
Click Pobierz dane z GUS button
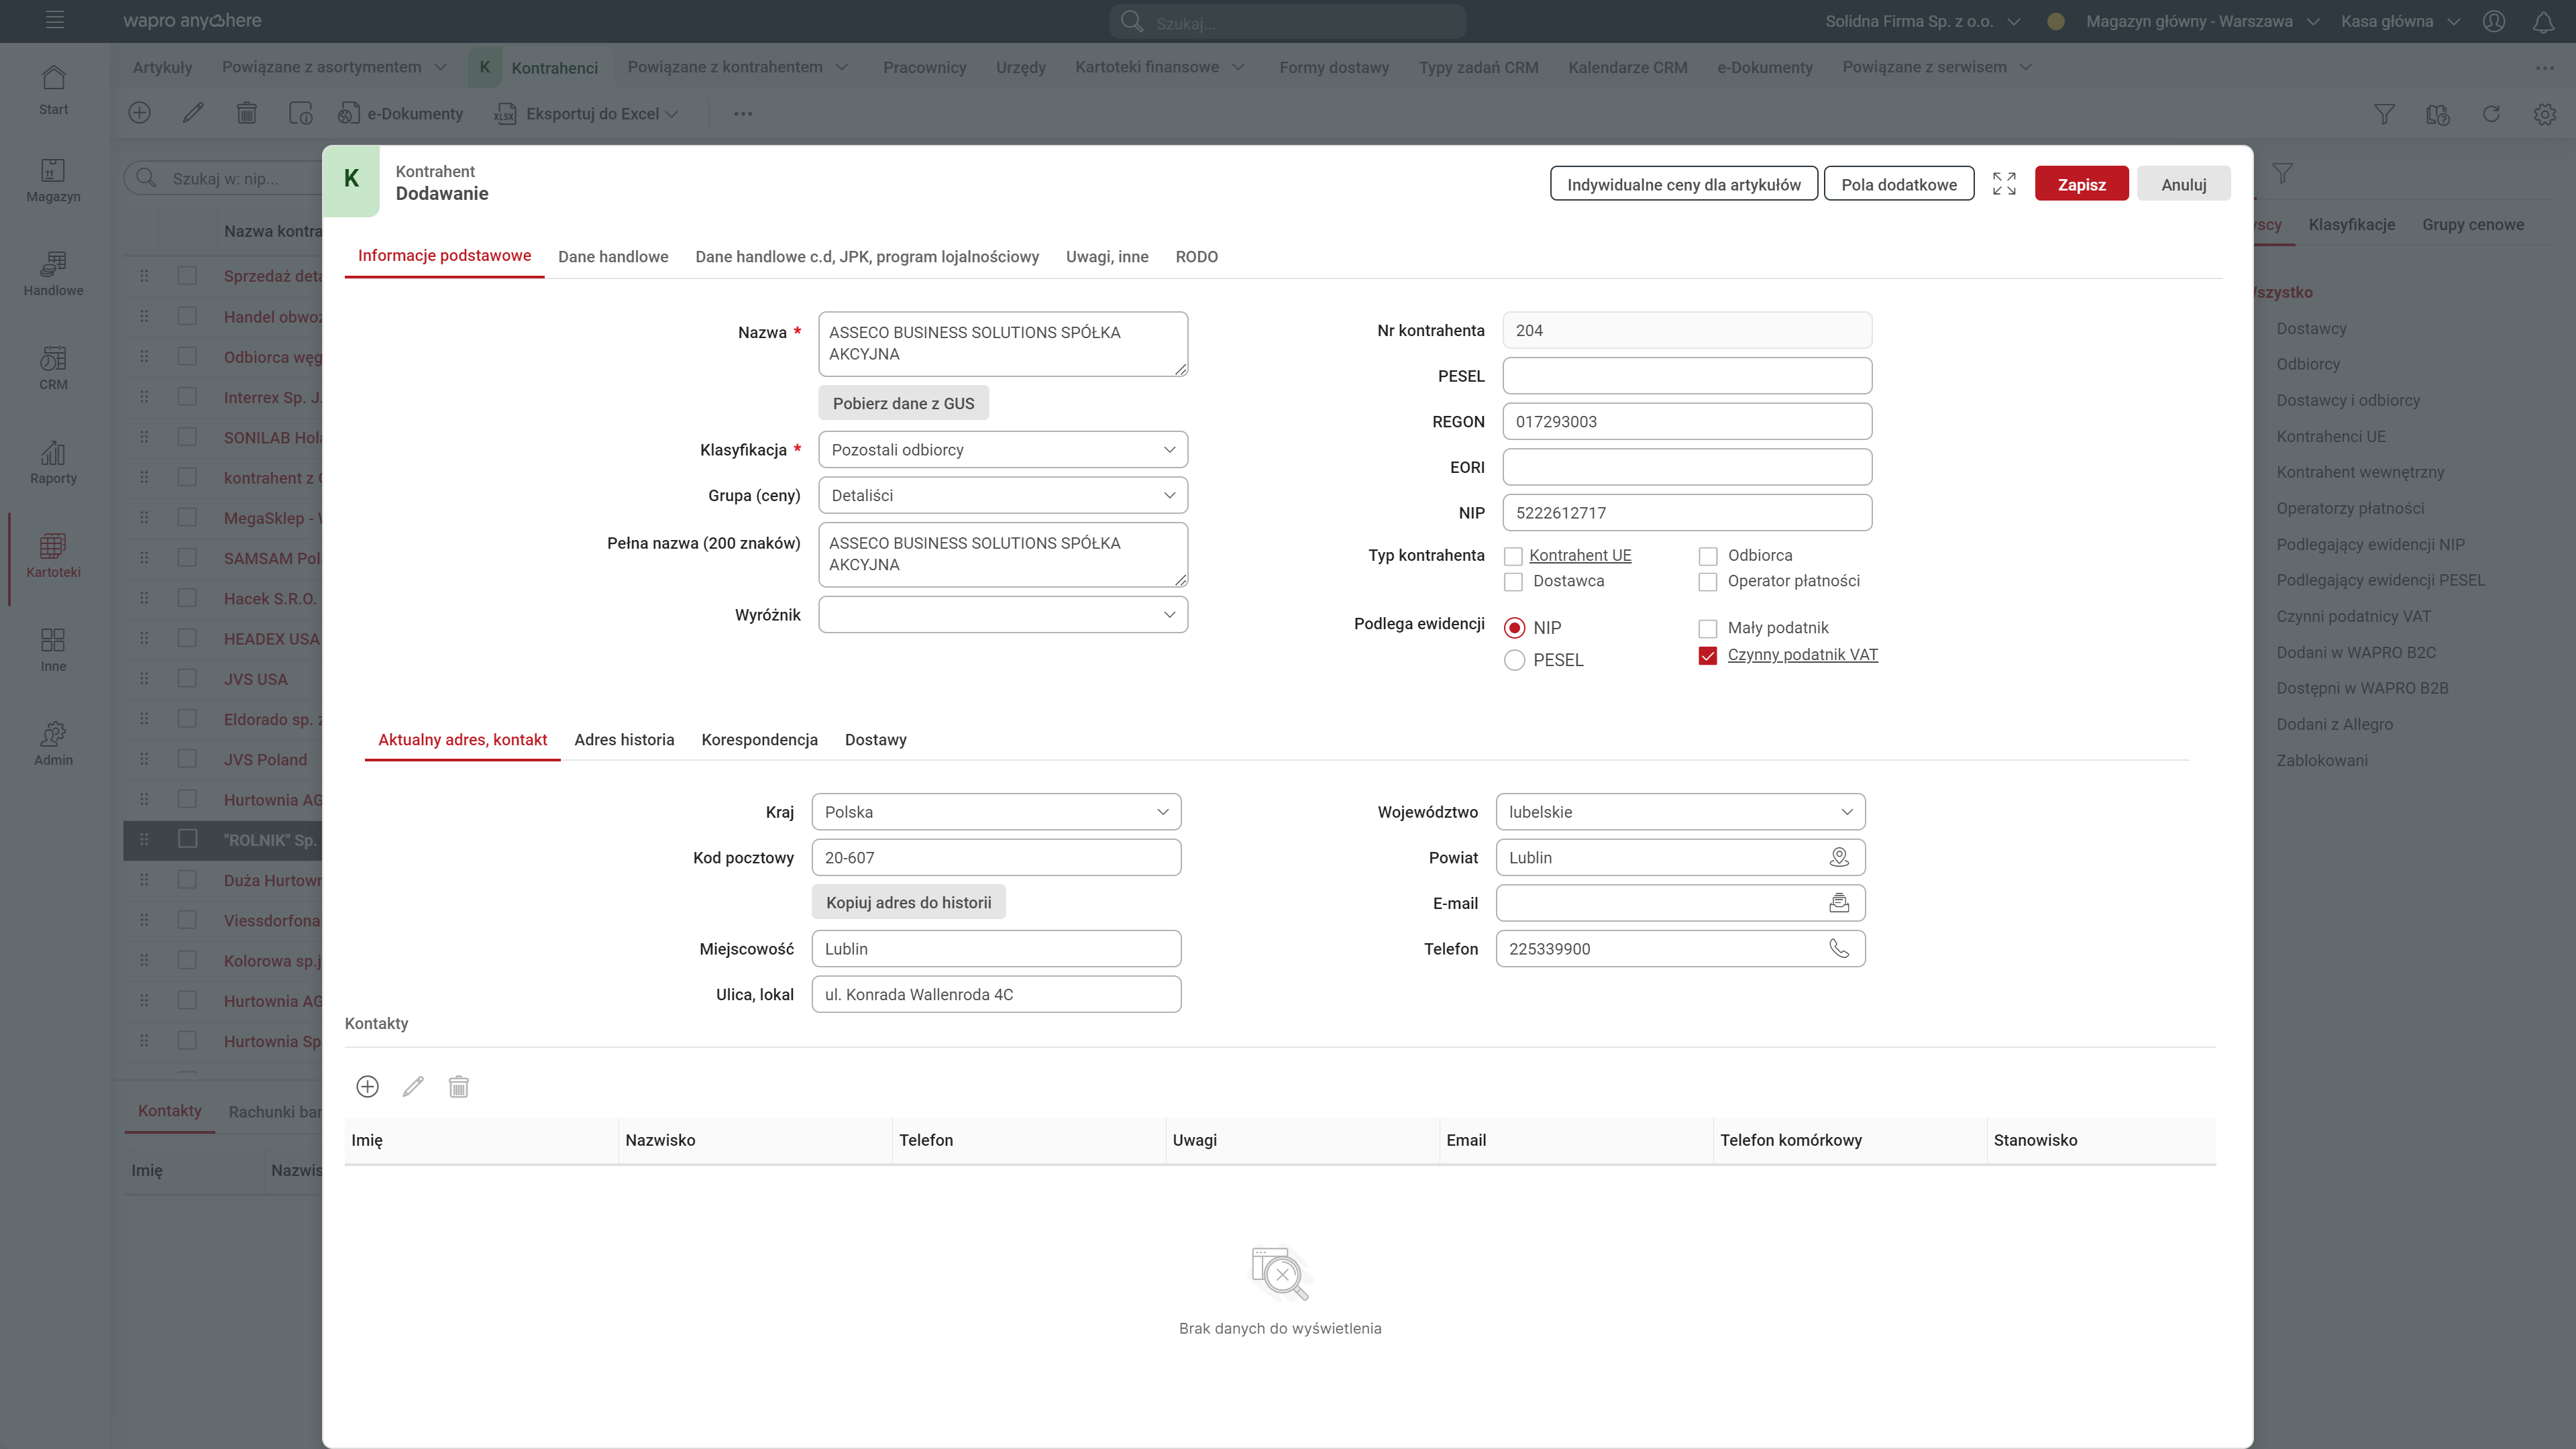(x=903, y=403)
